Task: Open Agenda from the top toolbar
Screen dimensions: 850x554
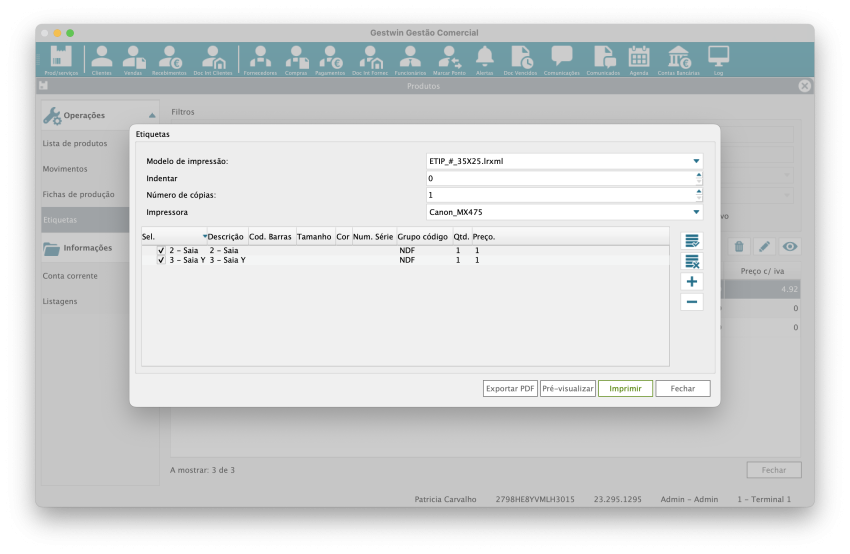Action: (639, 58)
